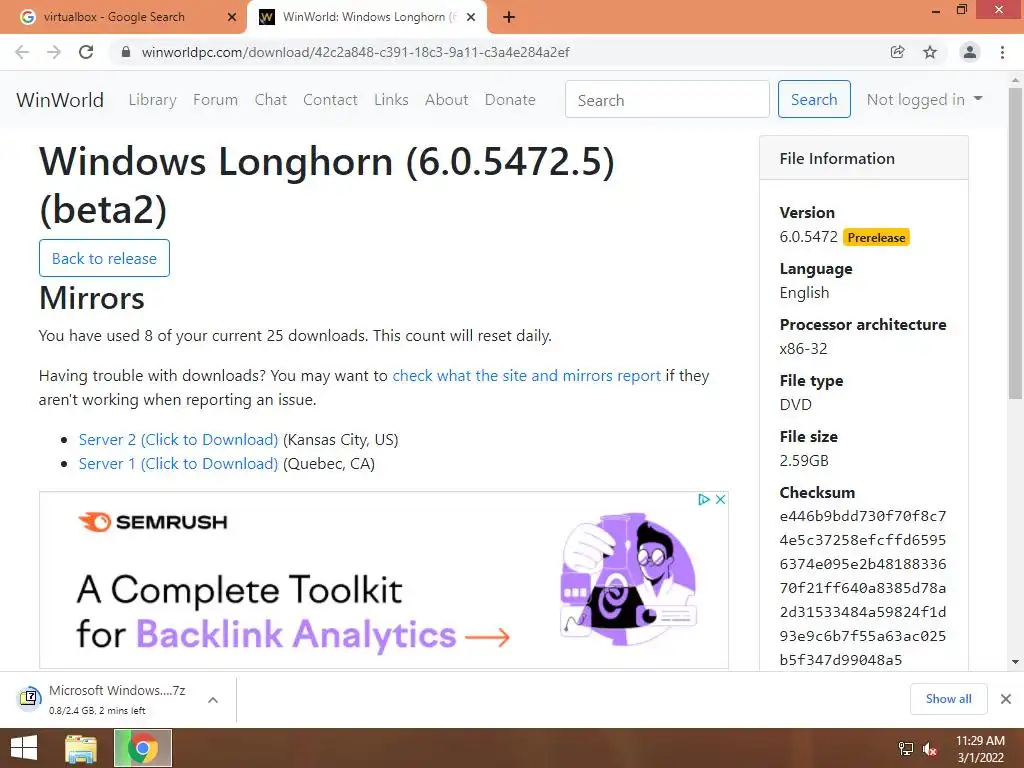Image resolution: width=1024 pixels, height=768 pixels.
Task: Close the virtualbox Google Search tab
Action: [232, 17]
